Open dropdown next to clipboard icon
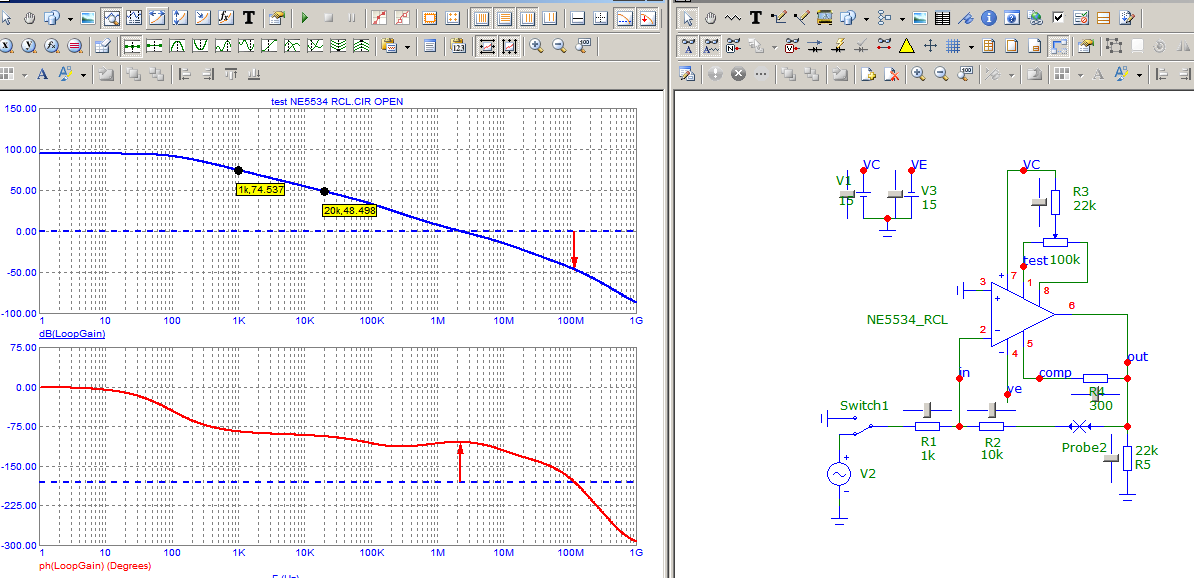The image size is (1194, 578). point(407,46)
